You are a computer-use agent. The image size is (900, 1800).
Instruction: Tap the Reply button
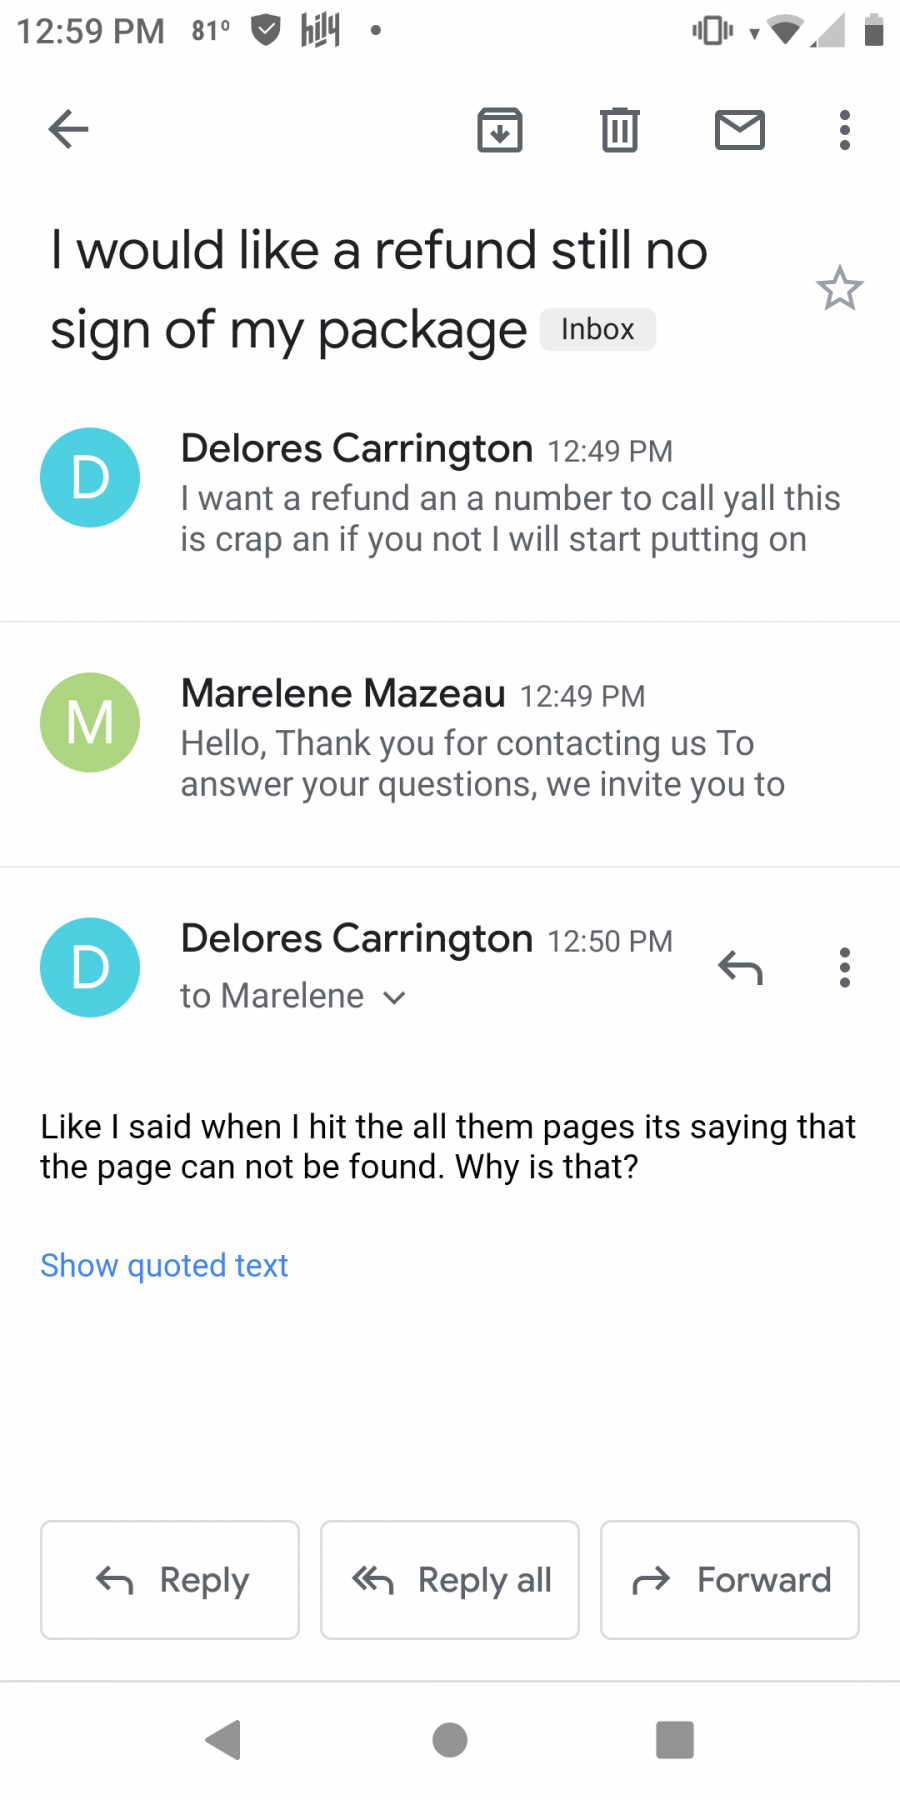pos(170,1580)
